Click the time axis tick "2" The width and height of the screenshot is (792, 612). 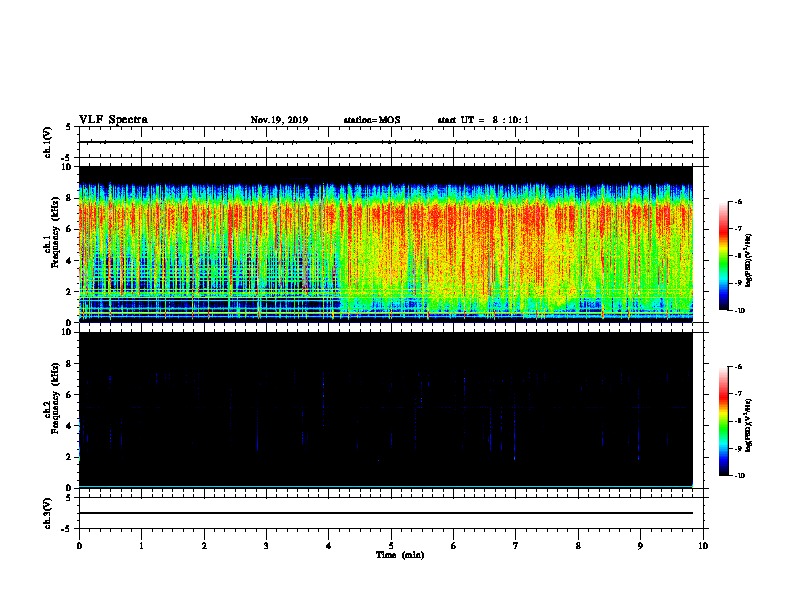pyautogui.click(x=204, y=545)
